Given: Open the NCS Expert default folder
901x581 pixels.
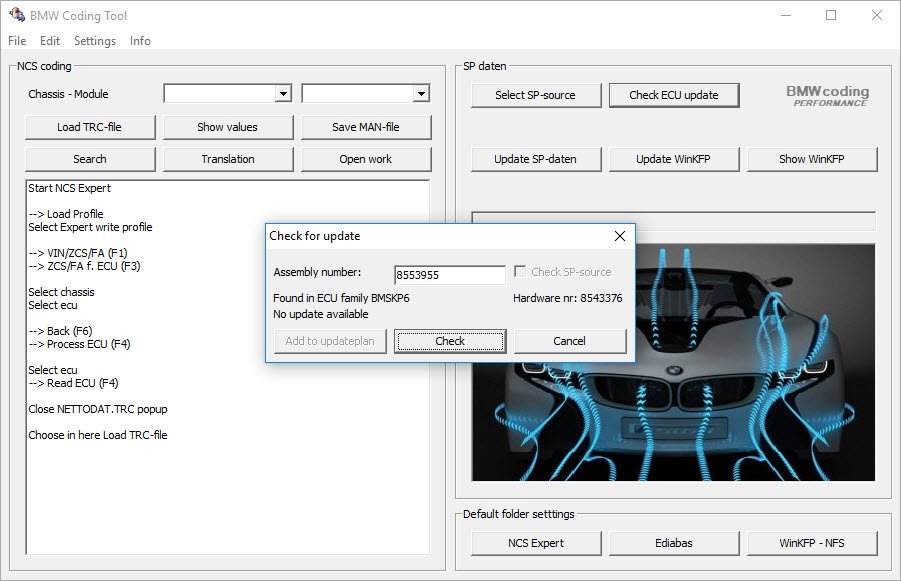Looking at the screenshot, I should (535, 543).
